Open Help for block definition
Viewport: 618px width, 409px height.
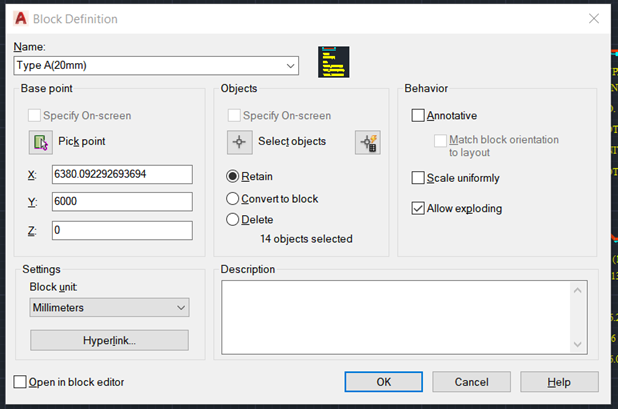click(559, 382)
